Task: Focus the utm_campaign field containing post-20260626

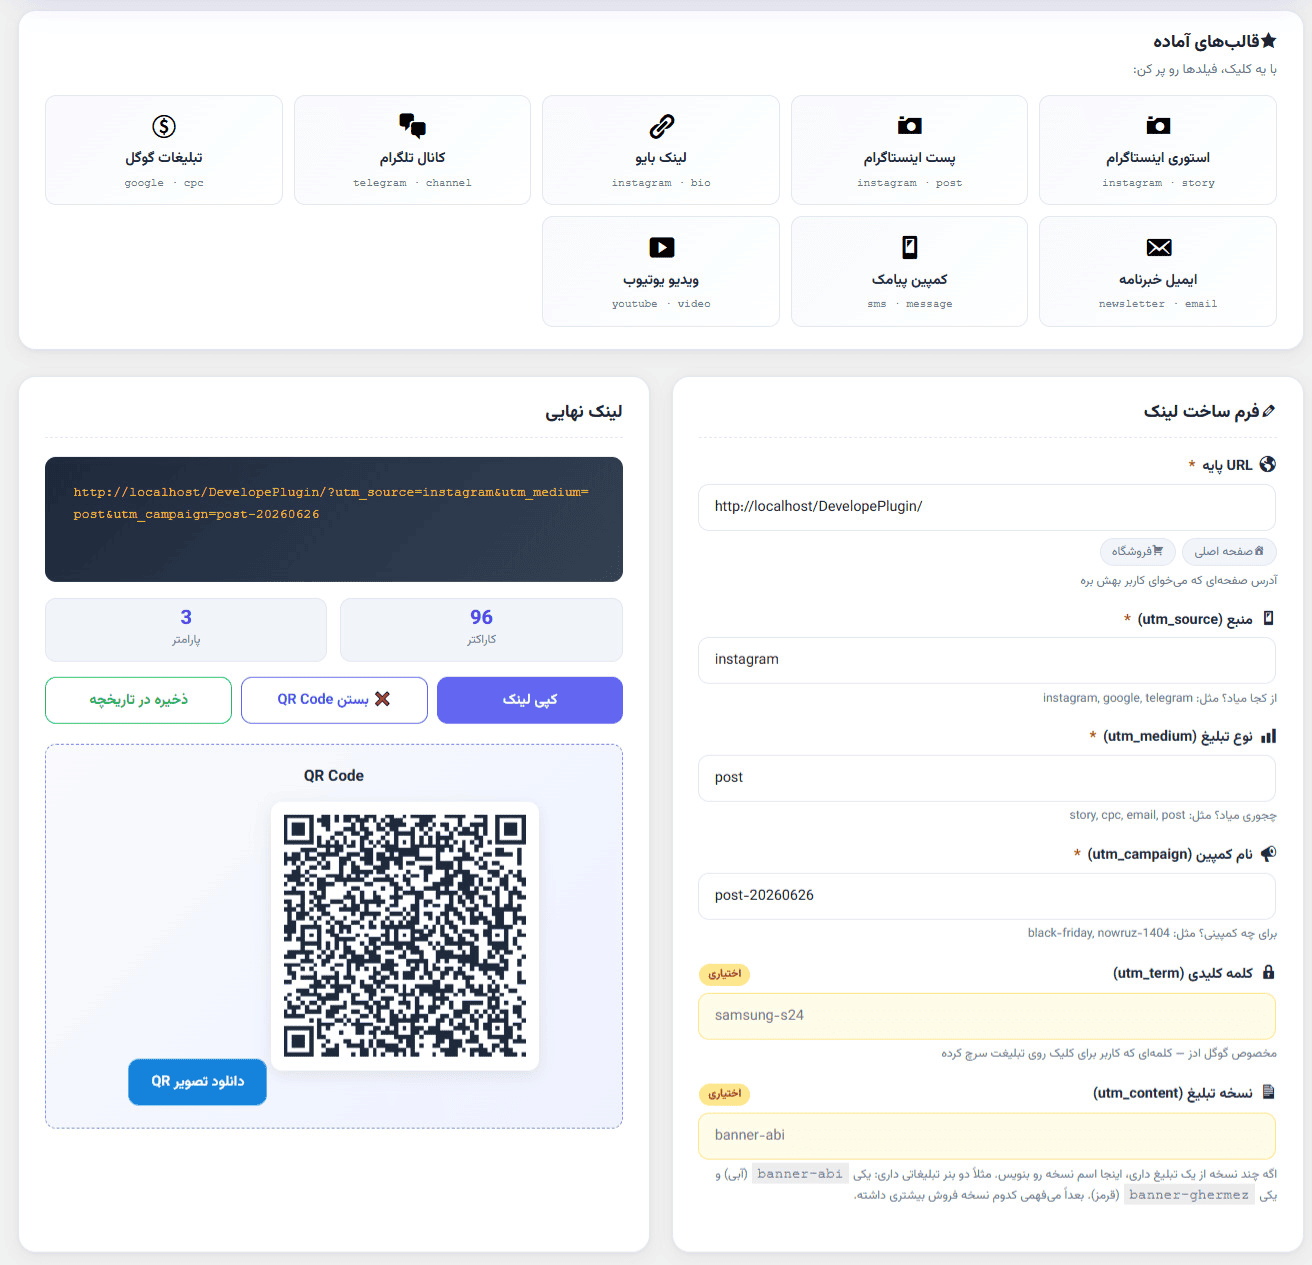Action: click(x=987, y=896)
